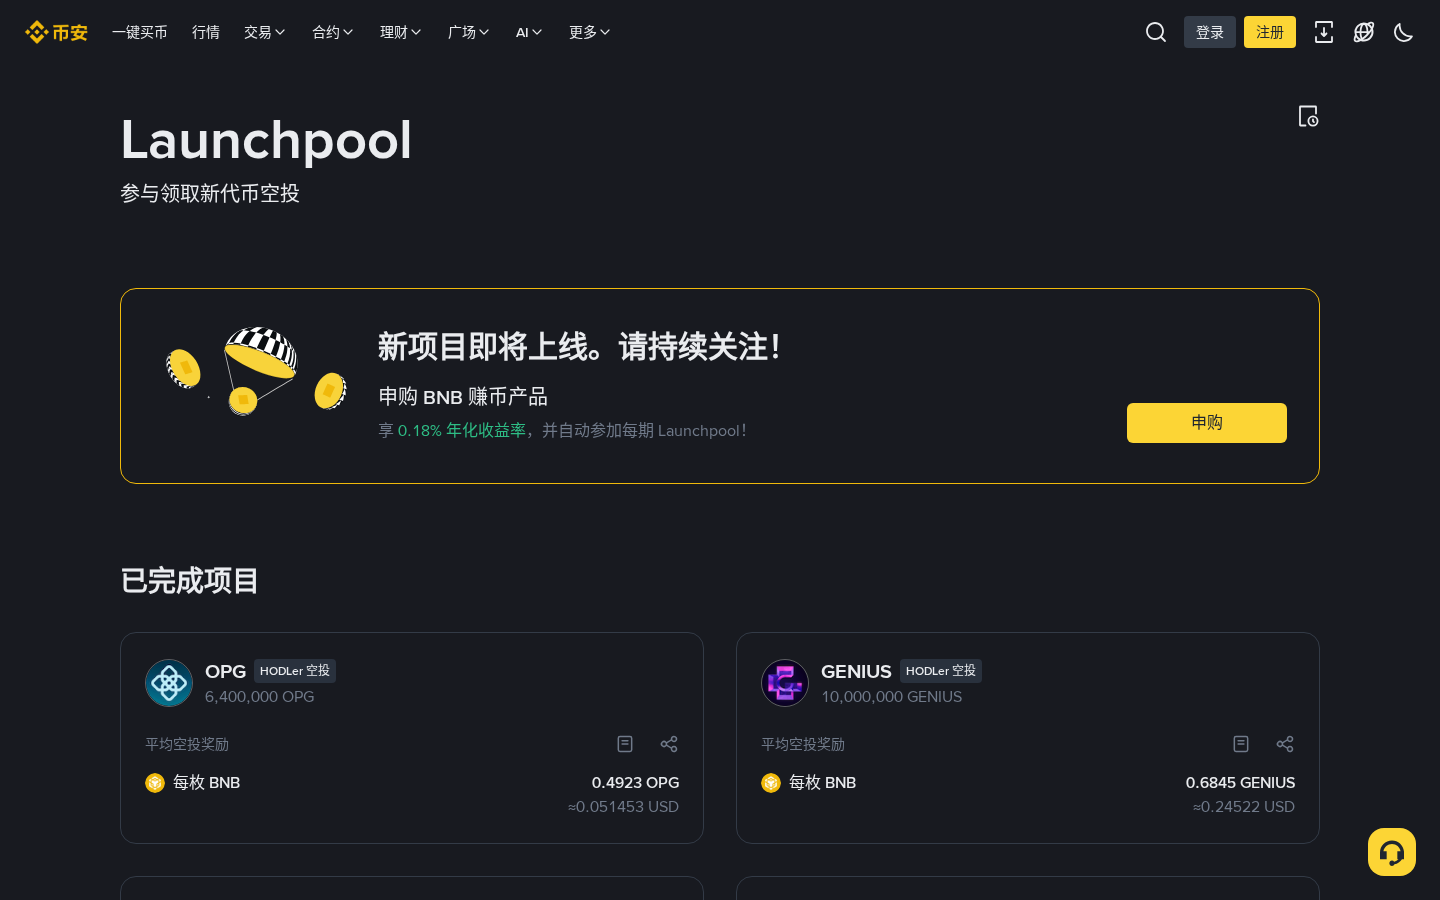Click ≈0.24522 USD value

1244,807
